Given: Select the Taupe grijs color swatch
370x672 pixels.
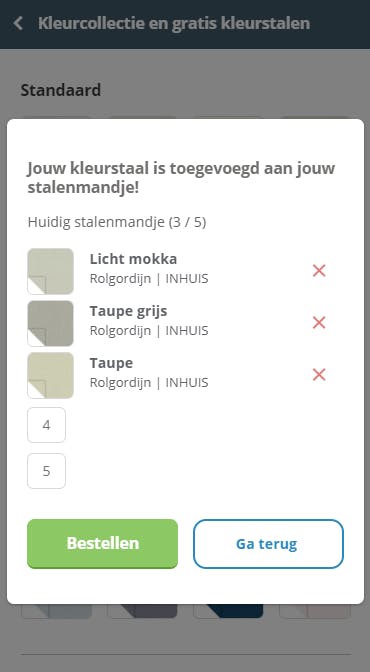Looking at the screenshot, I should point(51,323).
